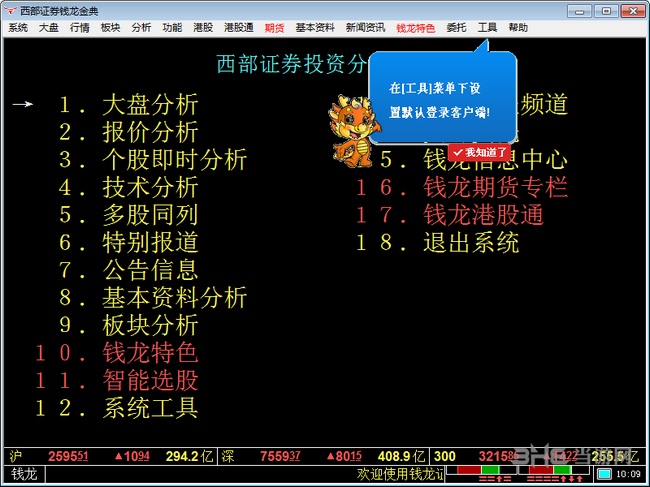Close the 西部证券钱龙金典 window

click(x=633, y=11)
